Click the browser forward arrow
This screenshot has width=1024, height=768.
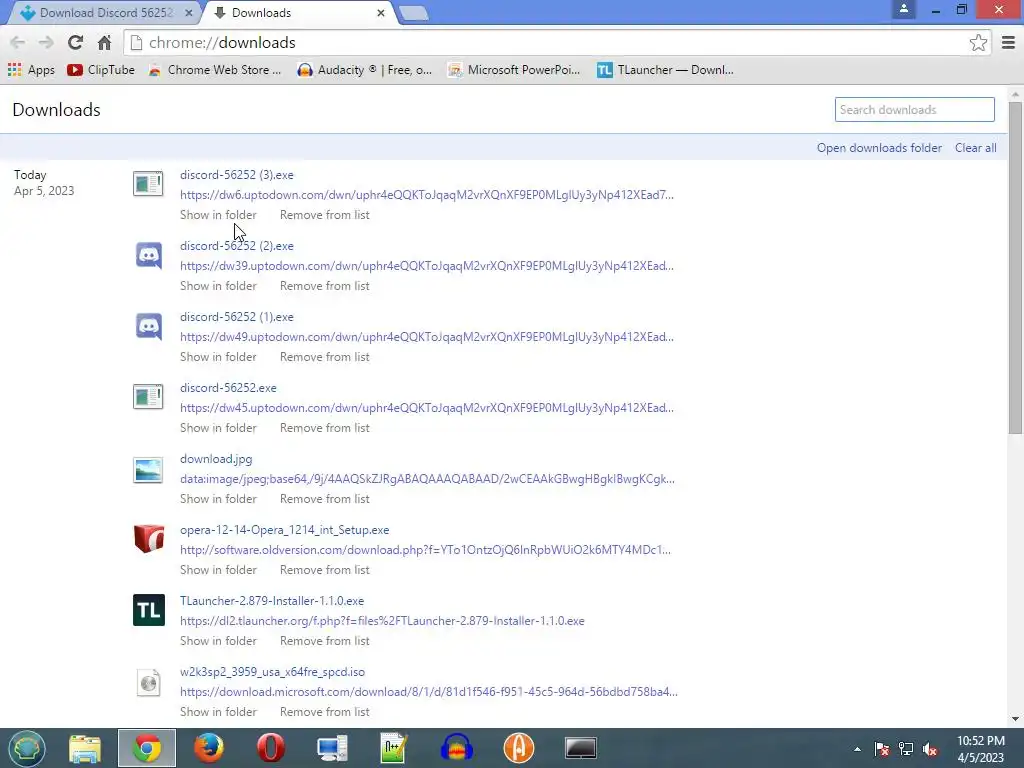click(46, 42)
